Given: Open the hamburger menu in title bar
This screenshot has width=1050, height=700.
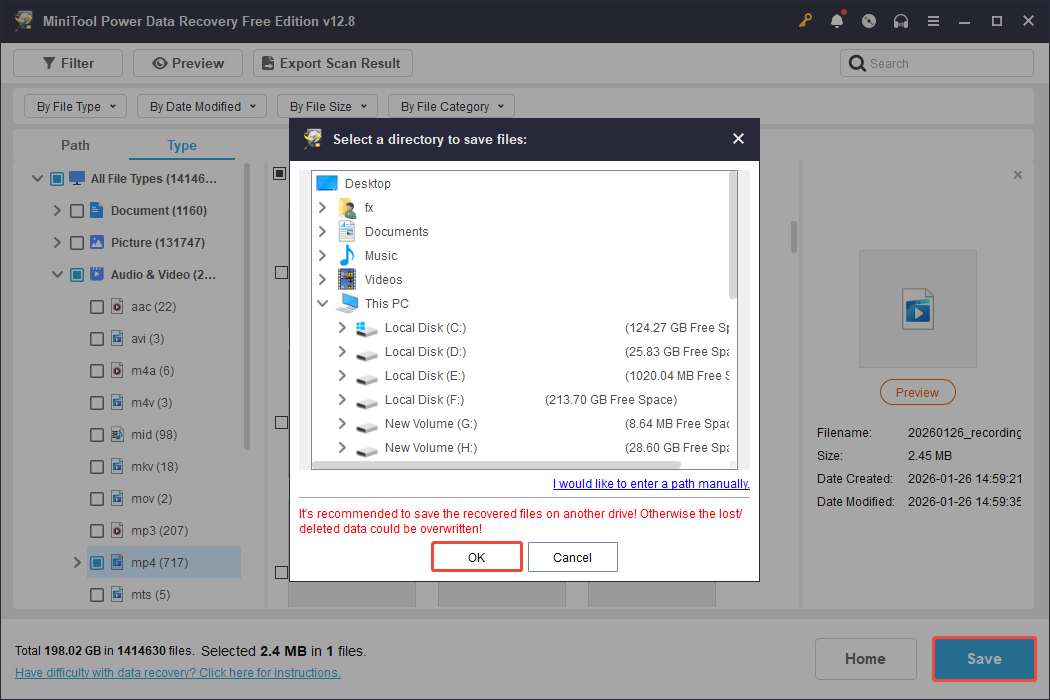Looking at the screenshot, I should point(933,20).
